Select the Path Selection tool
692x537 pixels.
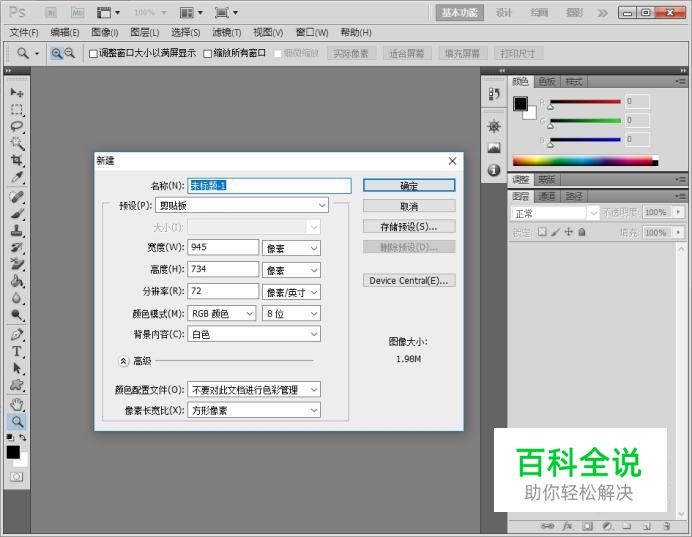17,368
